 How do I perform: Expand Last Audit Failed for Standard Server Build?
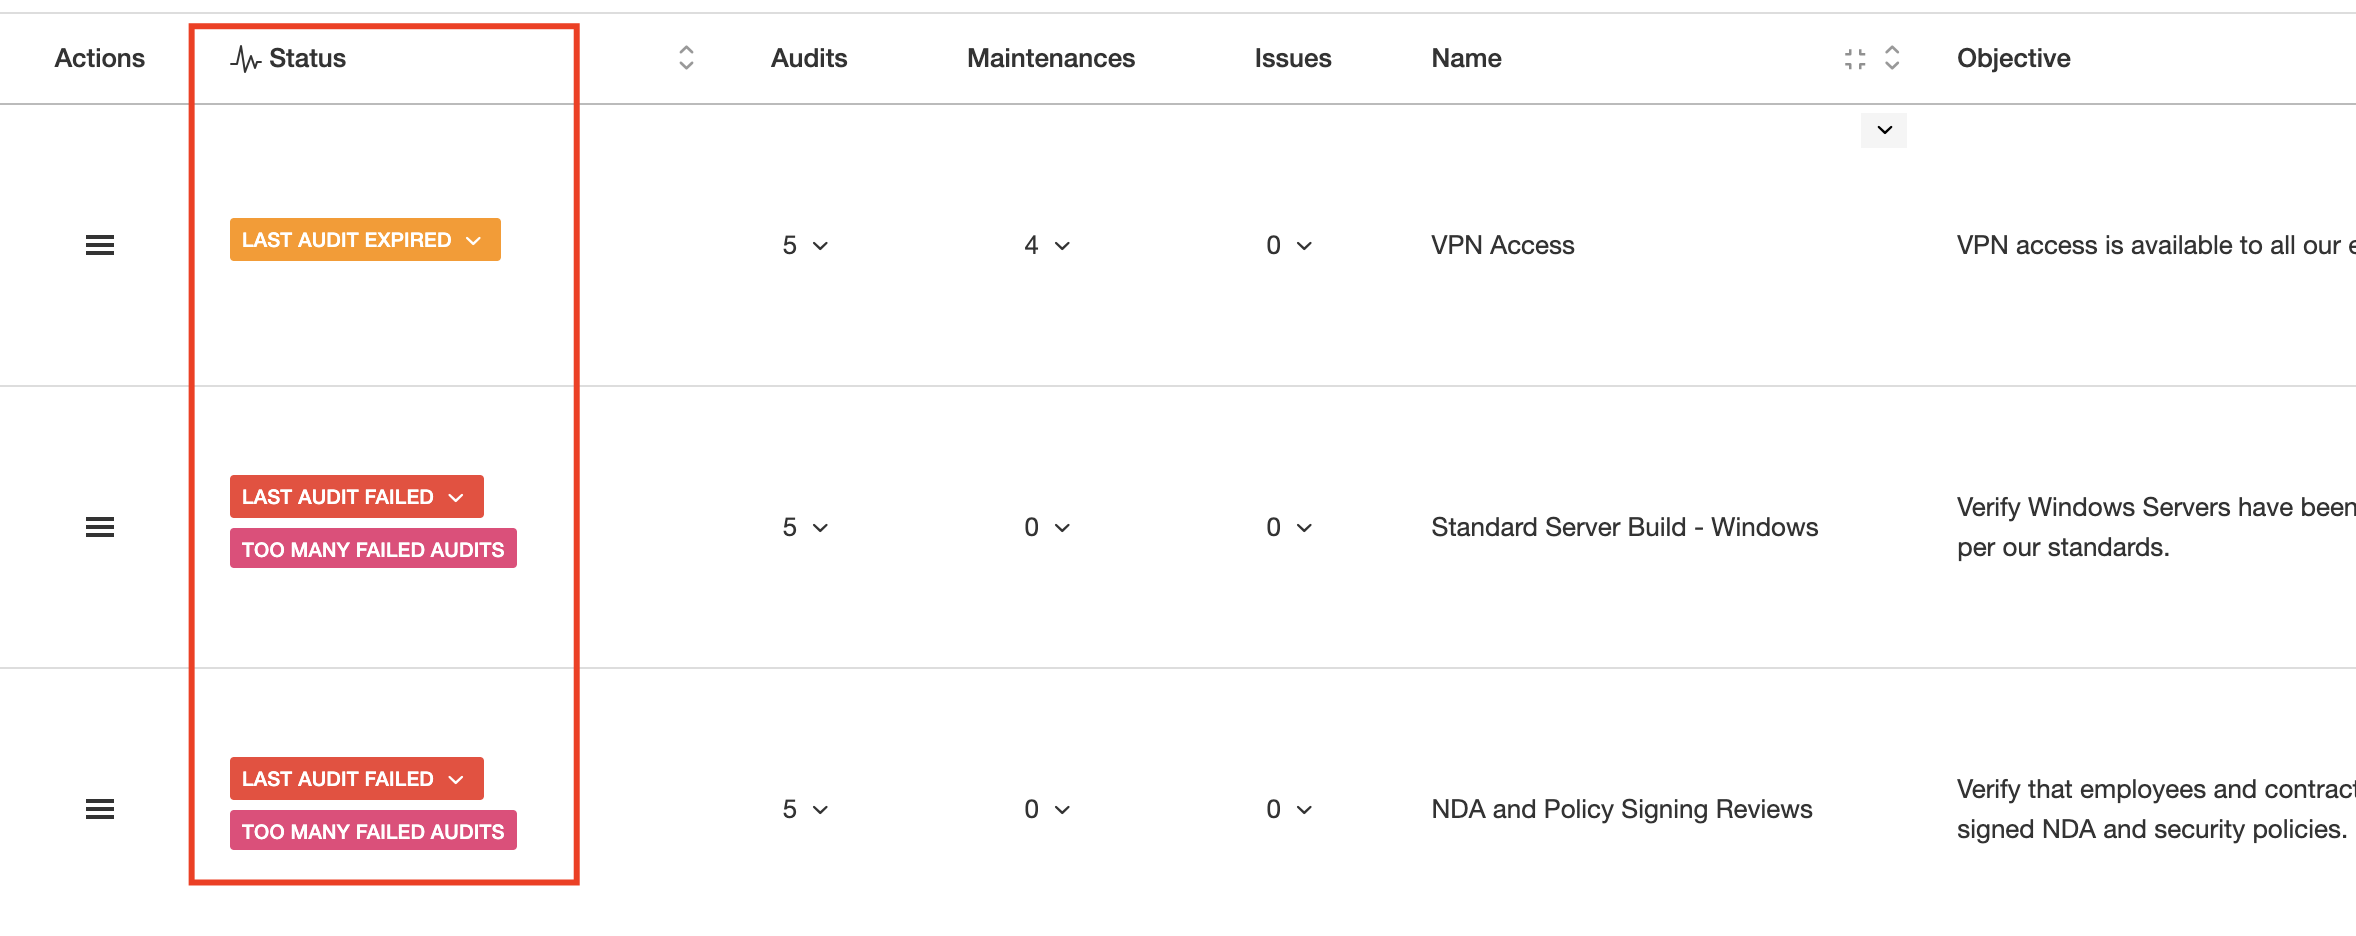[357, 497]
